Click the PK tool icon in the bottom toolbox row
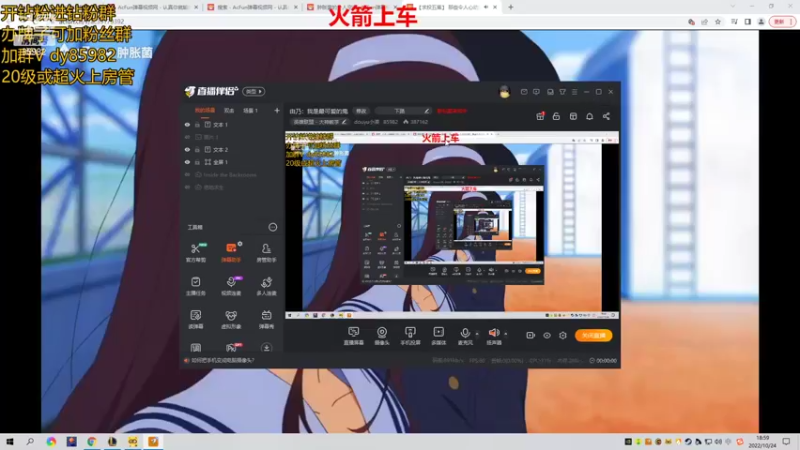The image size is (800, 450). pyautogui.click(x=232, y=347)
